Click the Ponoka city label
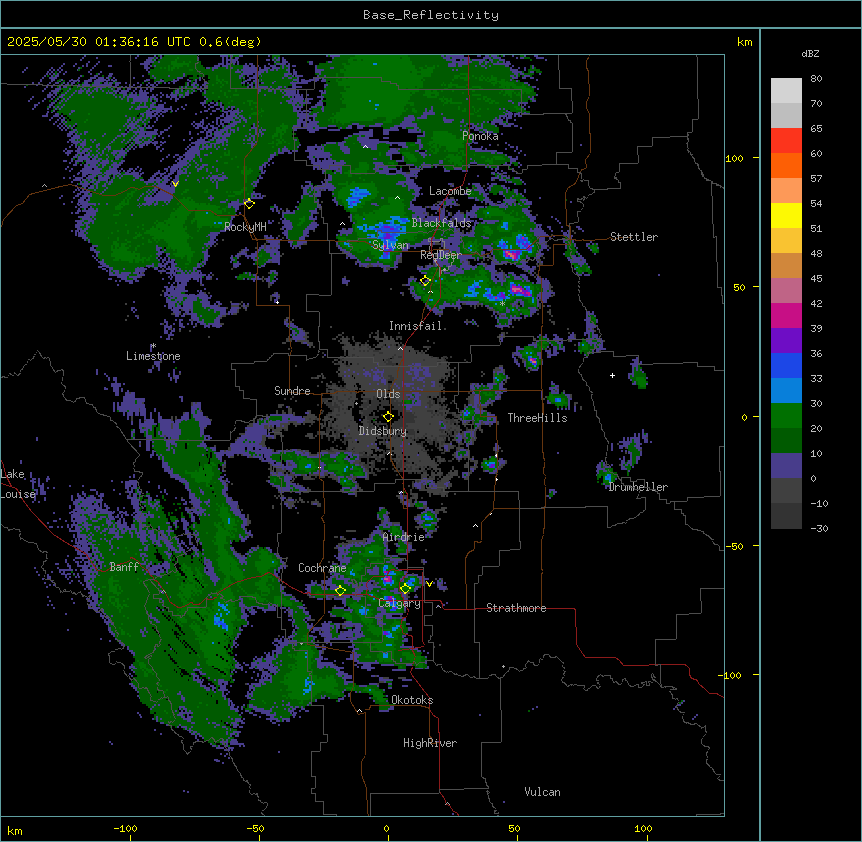 point(480,136)
